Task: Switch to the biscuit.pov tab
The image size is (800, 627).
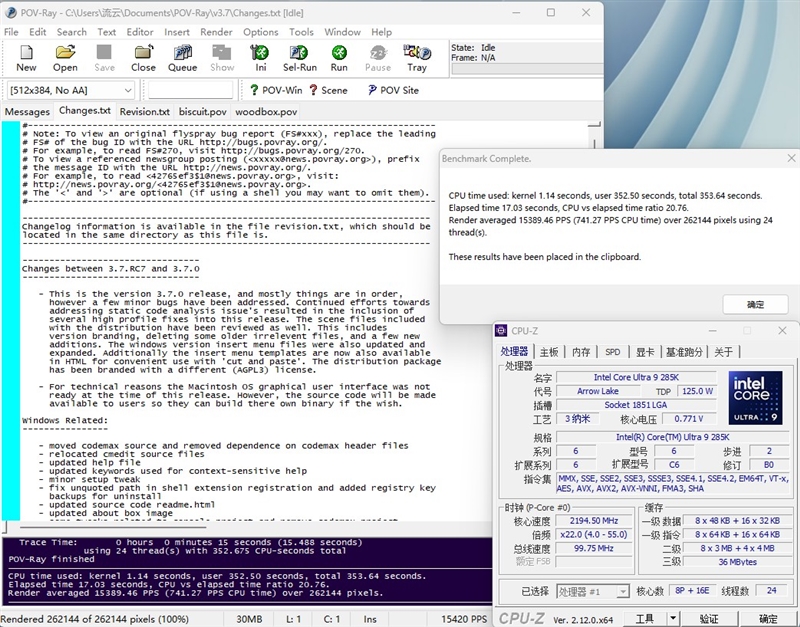Action: [x=202, y=112]
